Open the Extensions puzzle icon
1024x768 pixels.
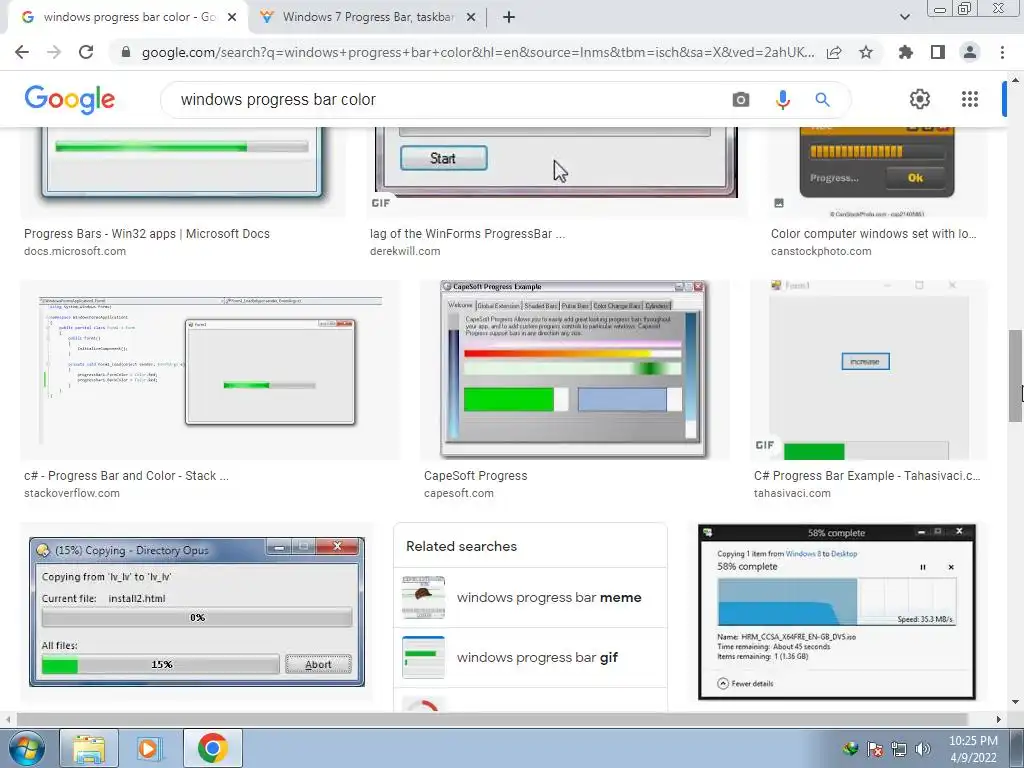coord(906,52)
